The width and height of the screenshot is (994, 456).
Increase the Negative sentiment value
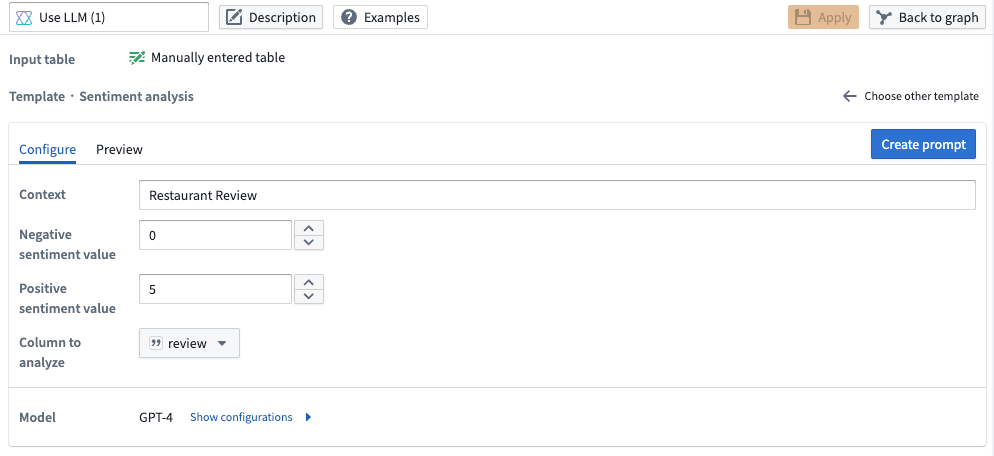[x=309, y=228]
